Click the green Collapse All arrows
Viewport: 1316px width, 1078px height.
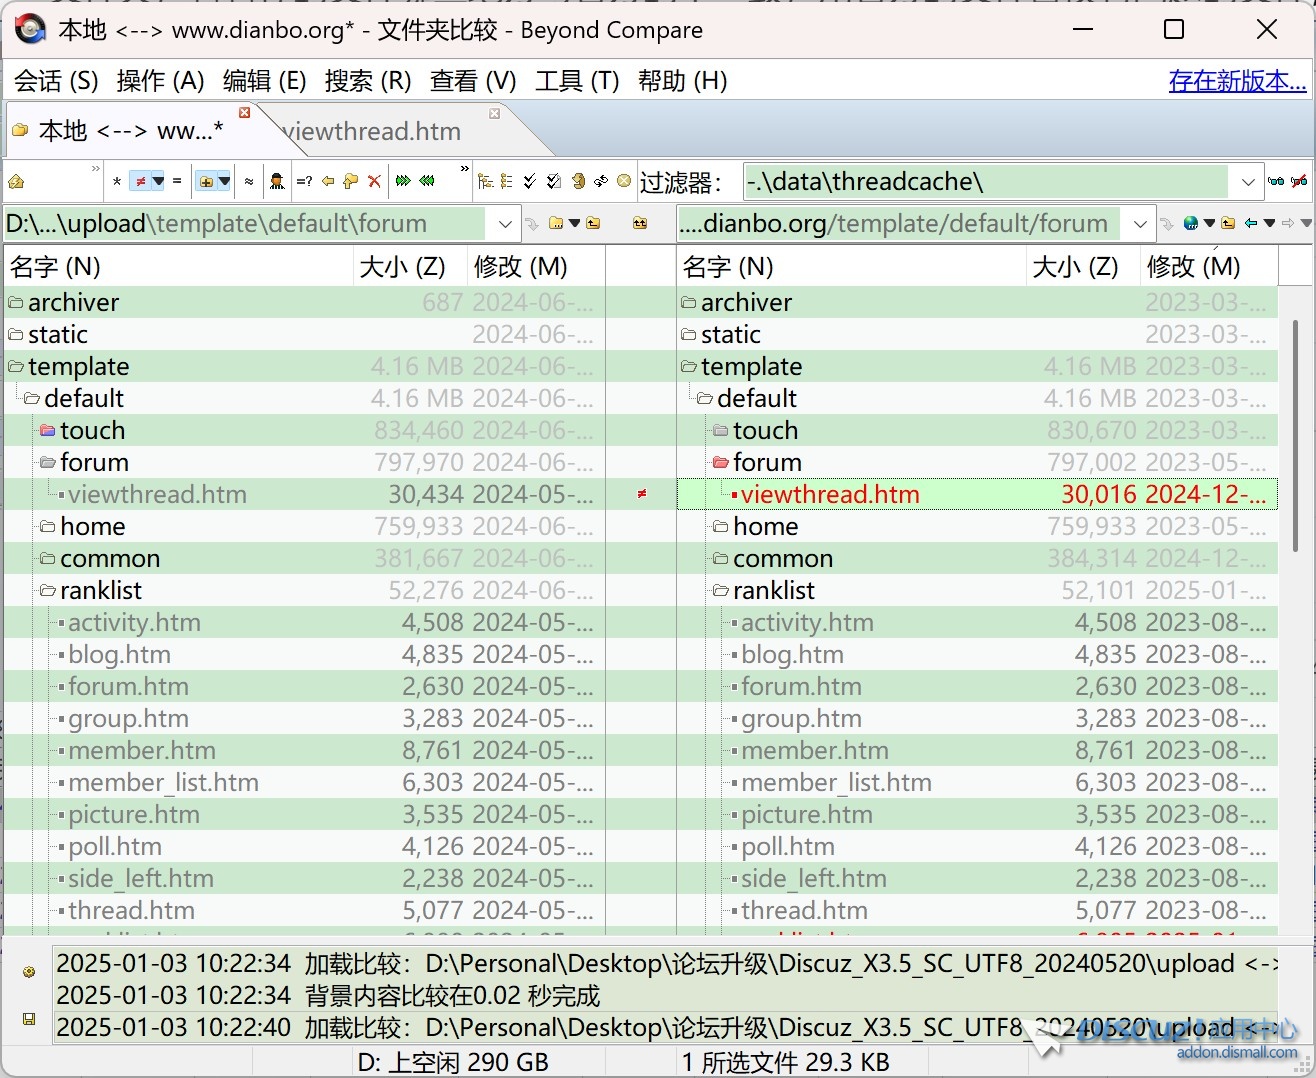click(426, 181)
